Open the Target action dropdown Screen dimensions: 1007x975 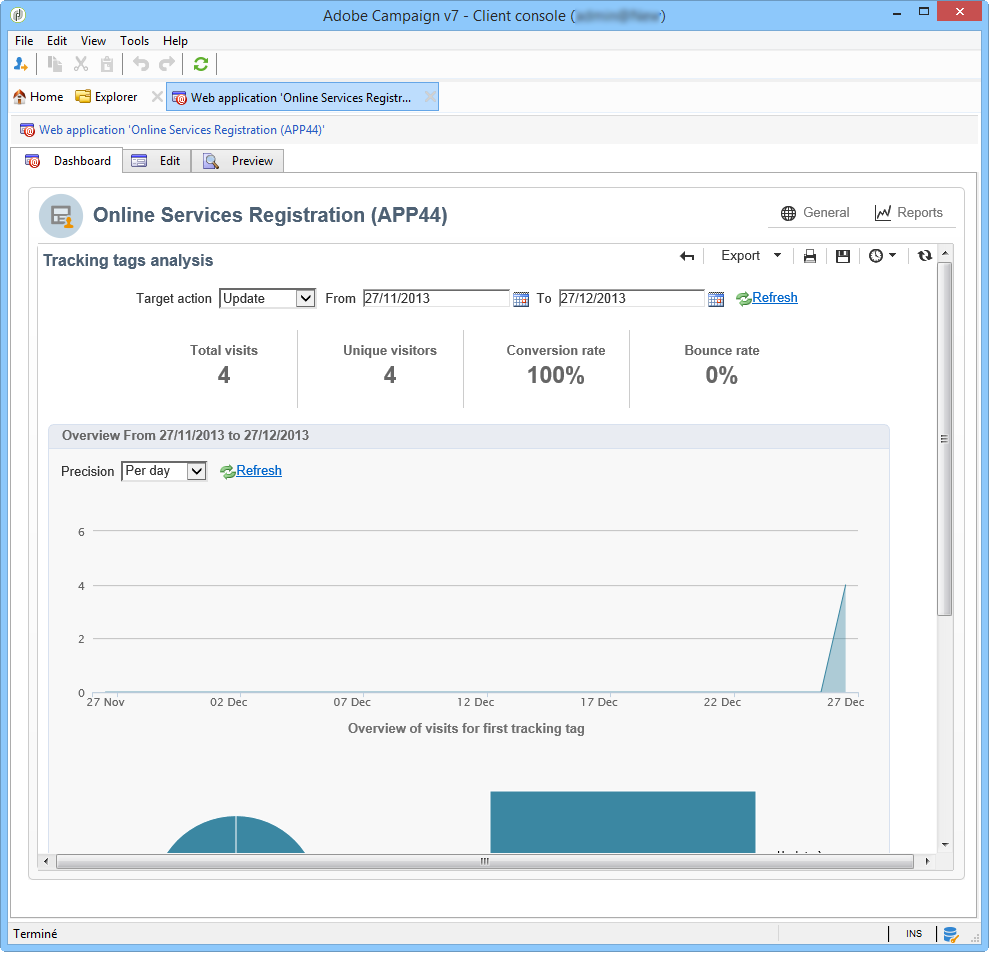tap(267, 299)
